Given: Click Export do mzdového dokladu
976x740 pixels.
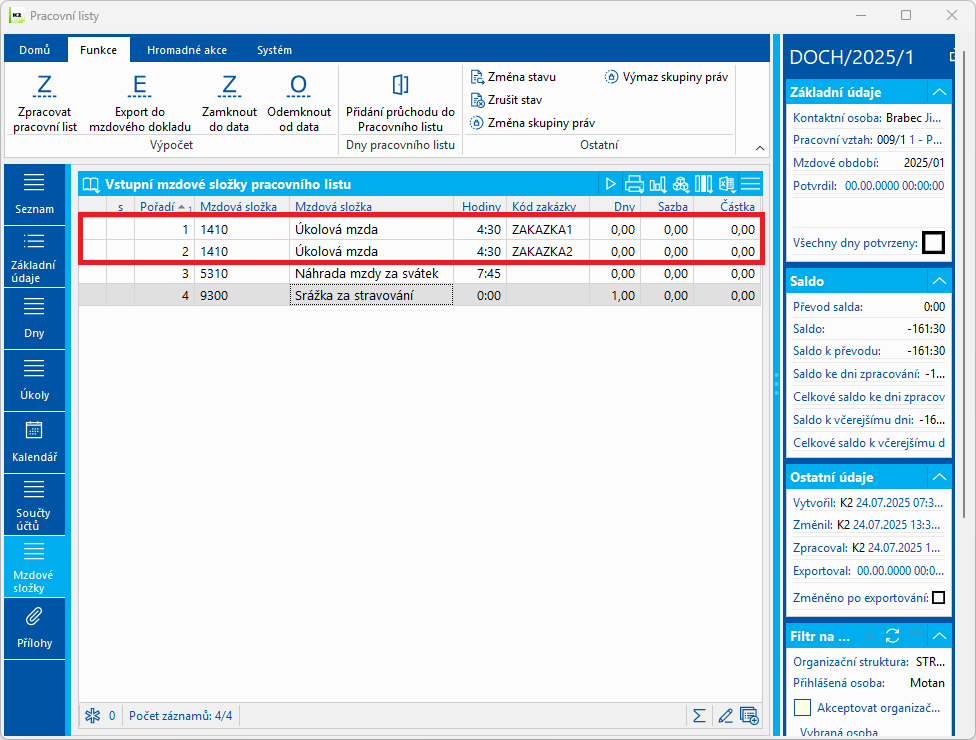Looking at the screenshot, I should [x=139, y=102].
